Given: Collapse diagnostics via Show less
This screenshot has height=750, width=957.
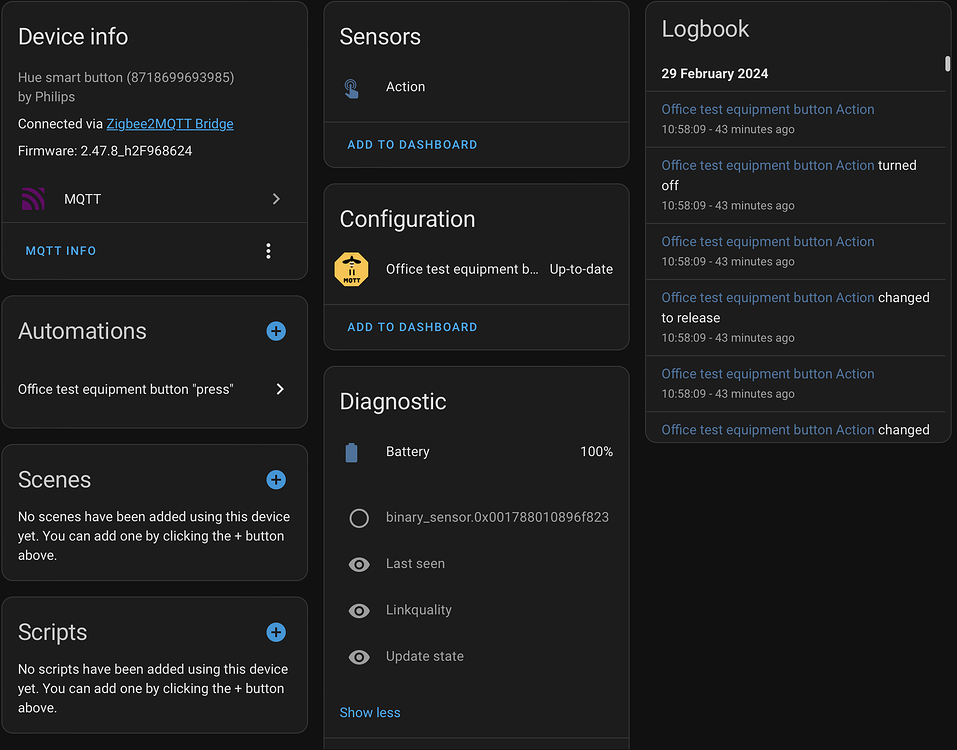Looking at the screenshot, I should 370,712.
